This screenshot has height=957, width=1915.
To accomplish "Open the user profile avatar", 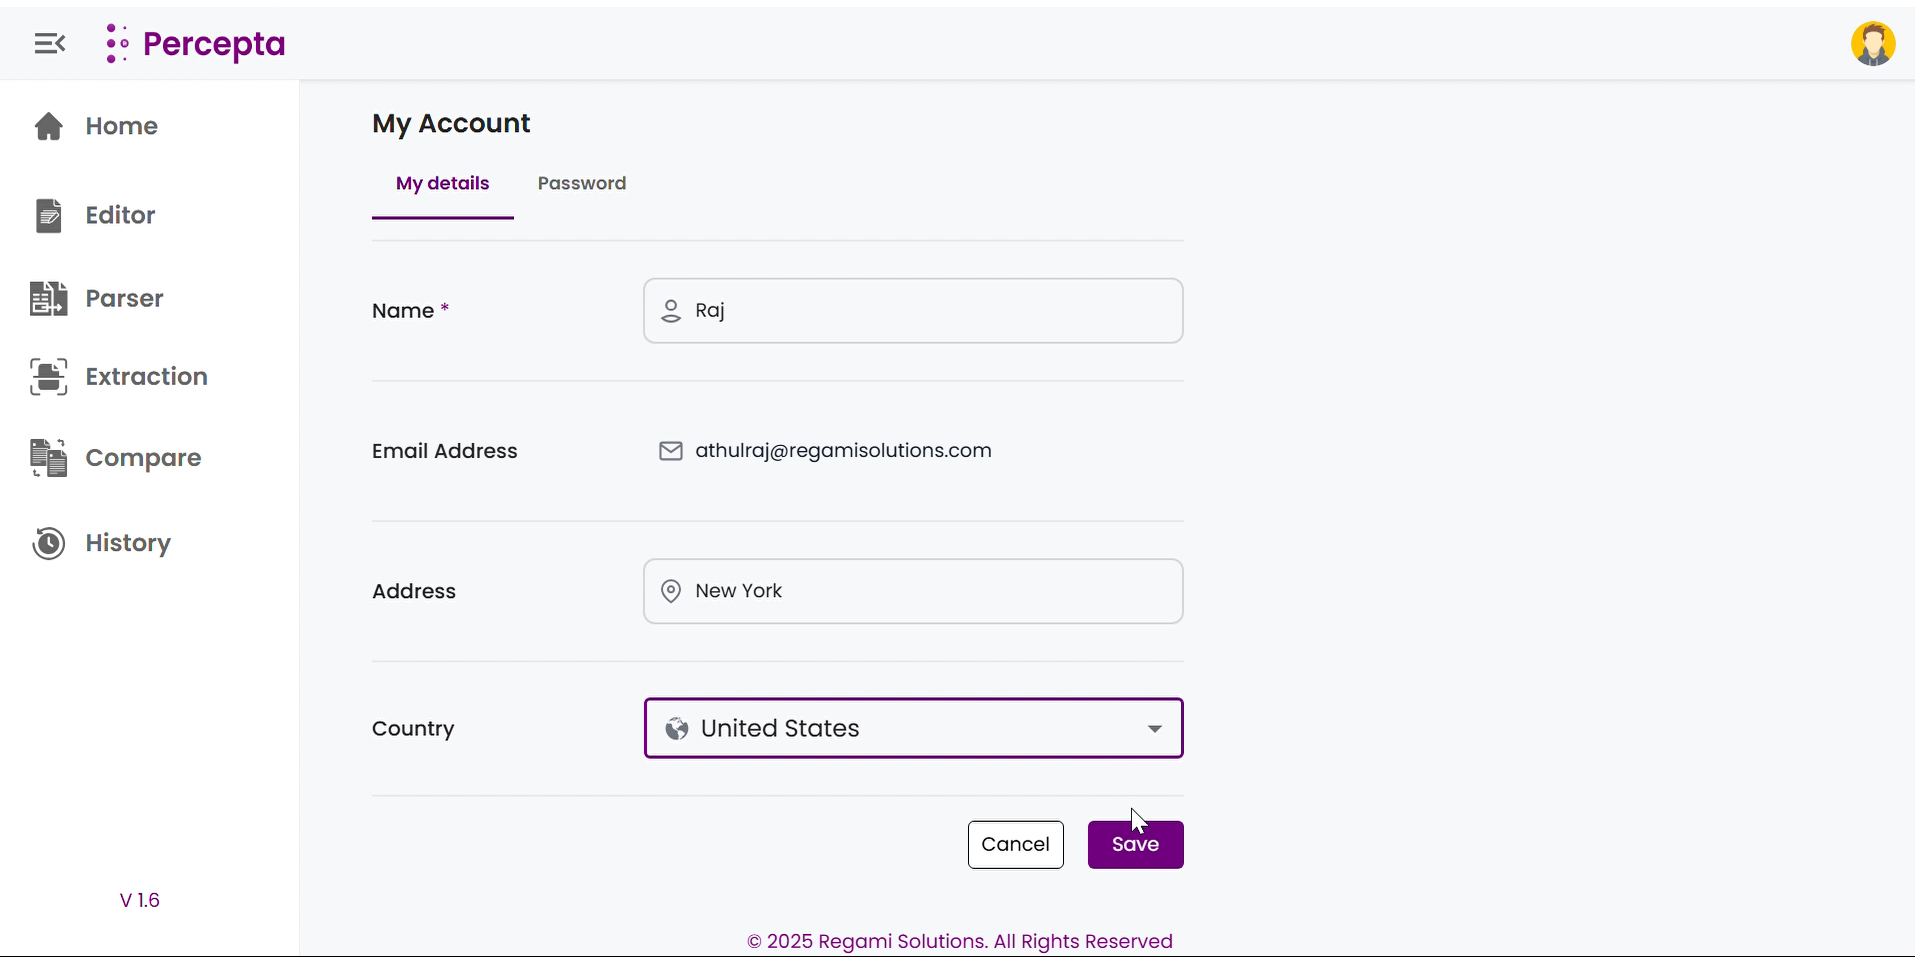I will [1872, 44].
